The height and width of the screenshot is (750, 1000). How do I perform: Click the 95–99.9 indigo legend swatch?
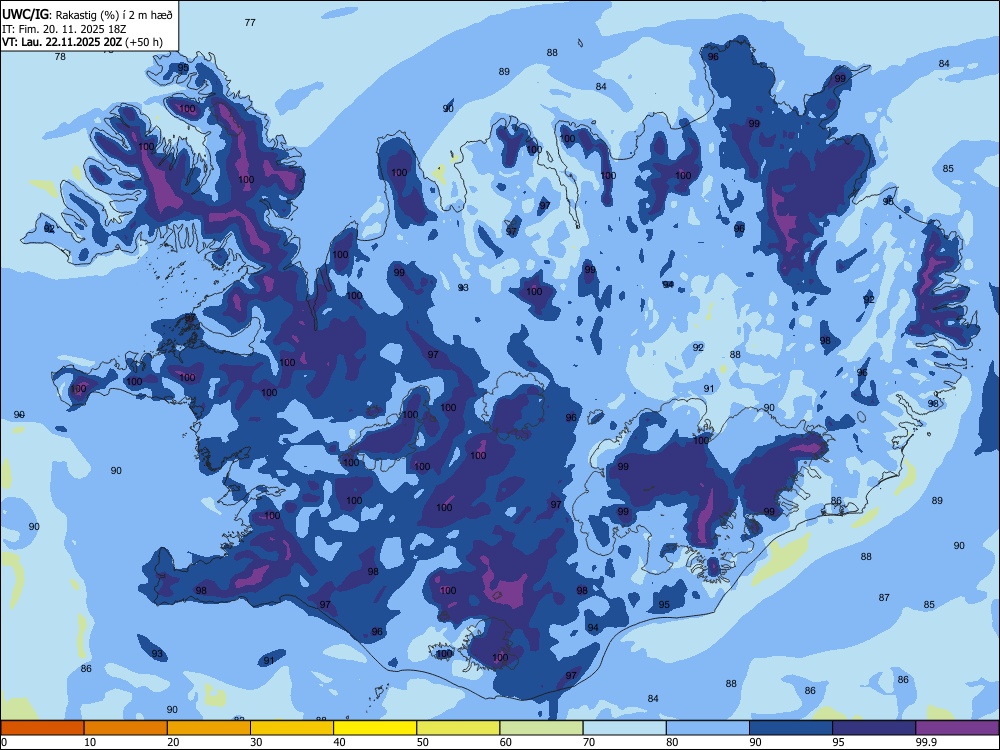874,728
